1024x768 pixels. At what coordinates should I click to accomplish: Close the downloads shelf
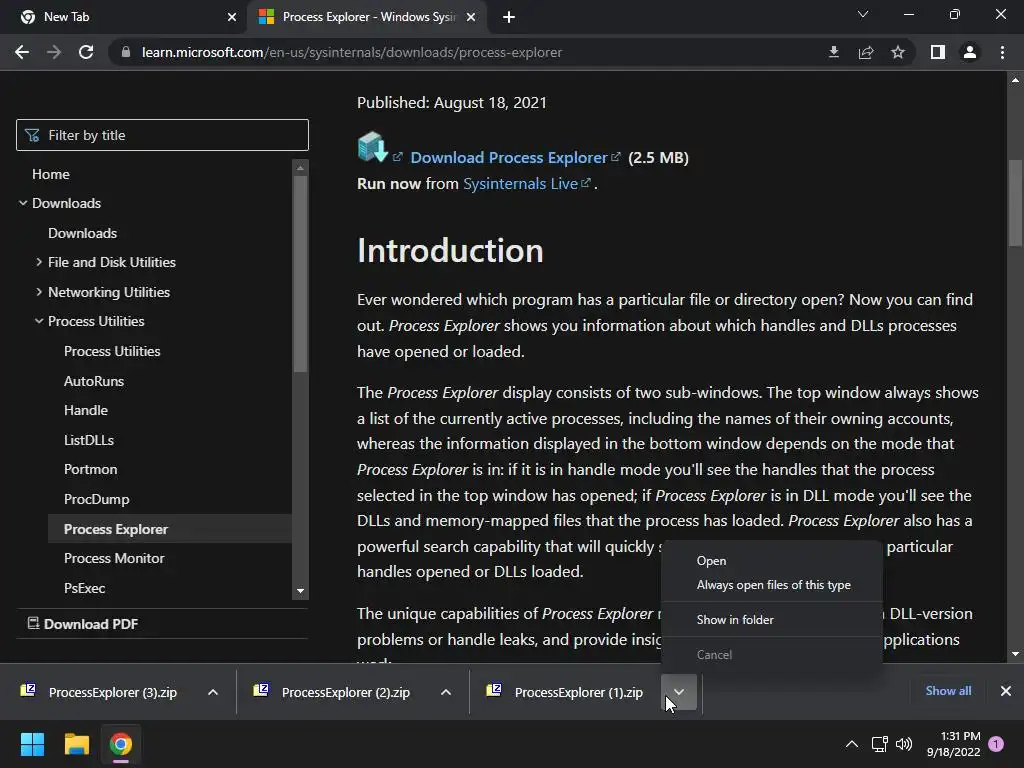1006,691
